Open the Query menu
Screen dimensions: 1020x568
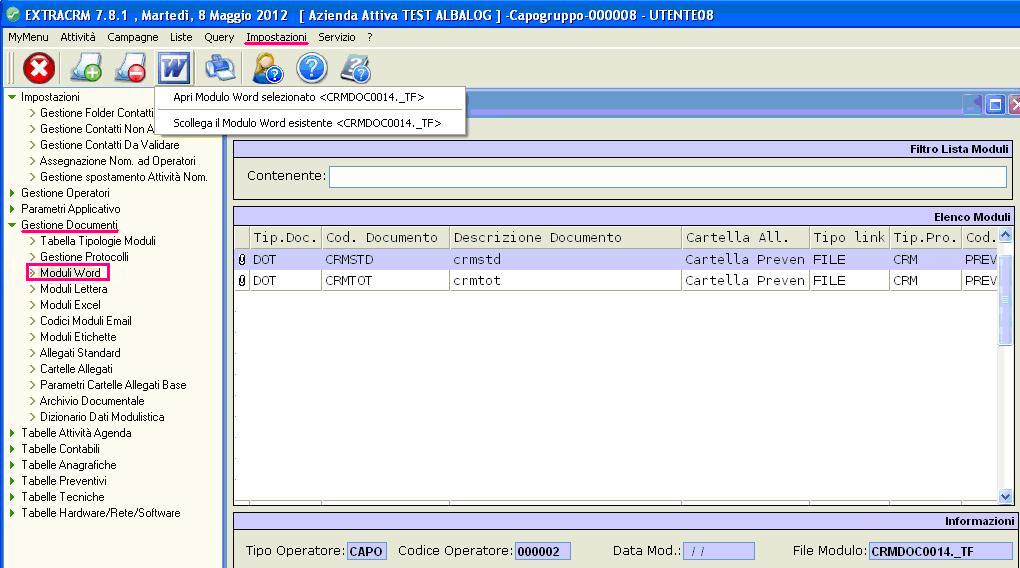click(x=219, y=37)
